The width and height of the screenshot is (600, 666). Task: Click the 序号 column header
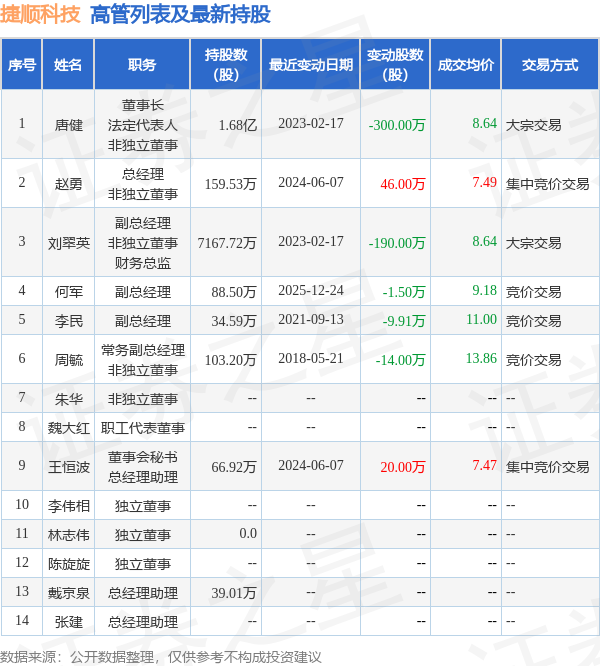pos(22,65)
